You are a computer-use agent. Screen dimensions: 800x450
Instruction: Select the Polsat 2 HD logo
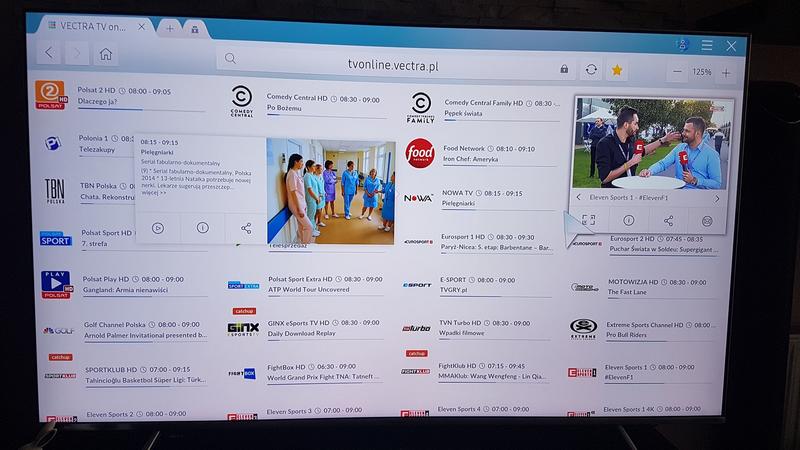(x=51, y=95)
